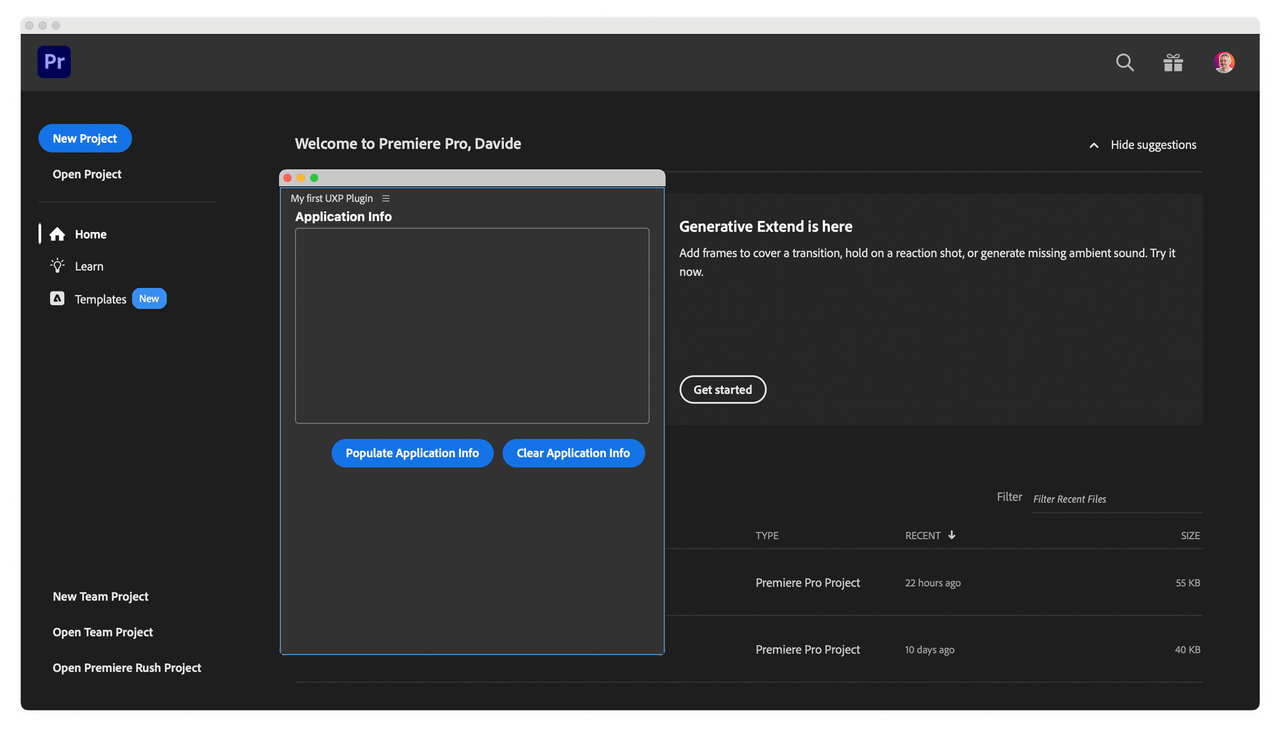
Task: Select the Home house icon in sidebar
Action: (57, 233)
